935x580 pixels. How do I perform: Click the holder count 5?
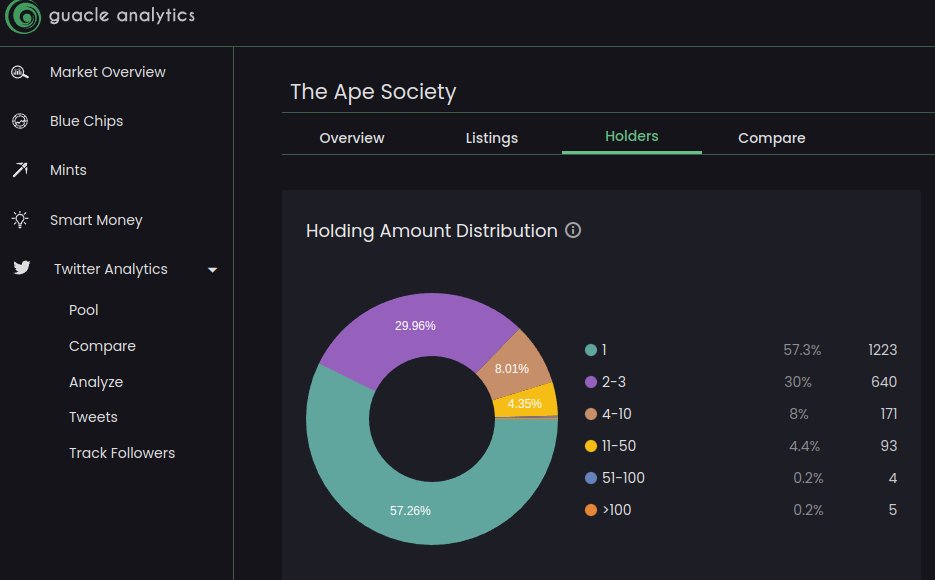893,510
